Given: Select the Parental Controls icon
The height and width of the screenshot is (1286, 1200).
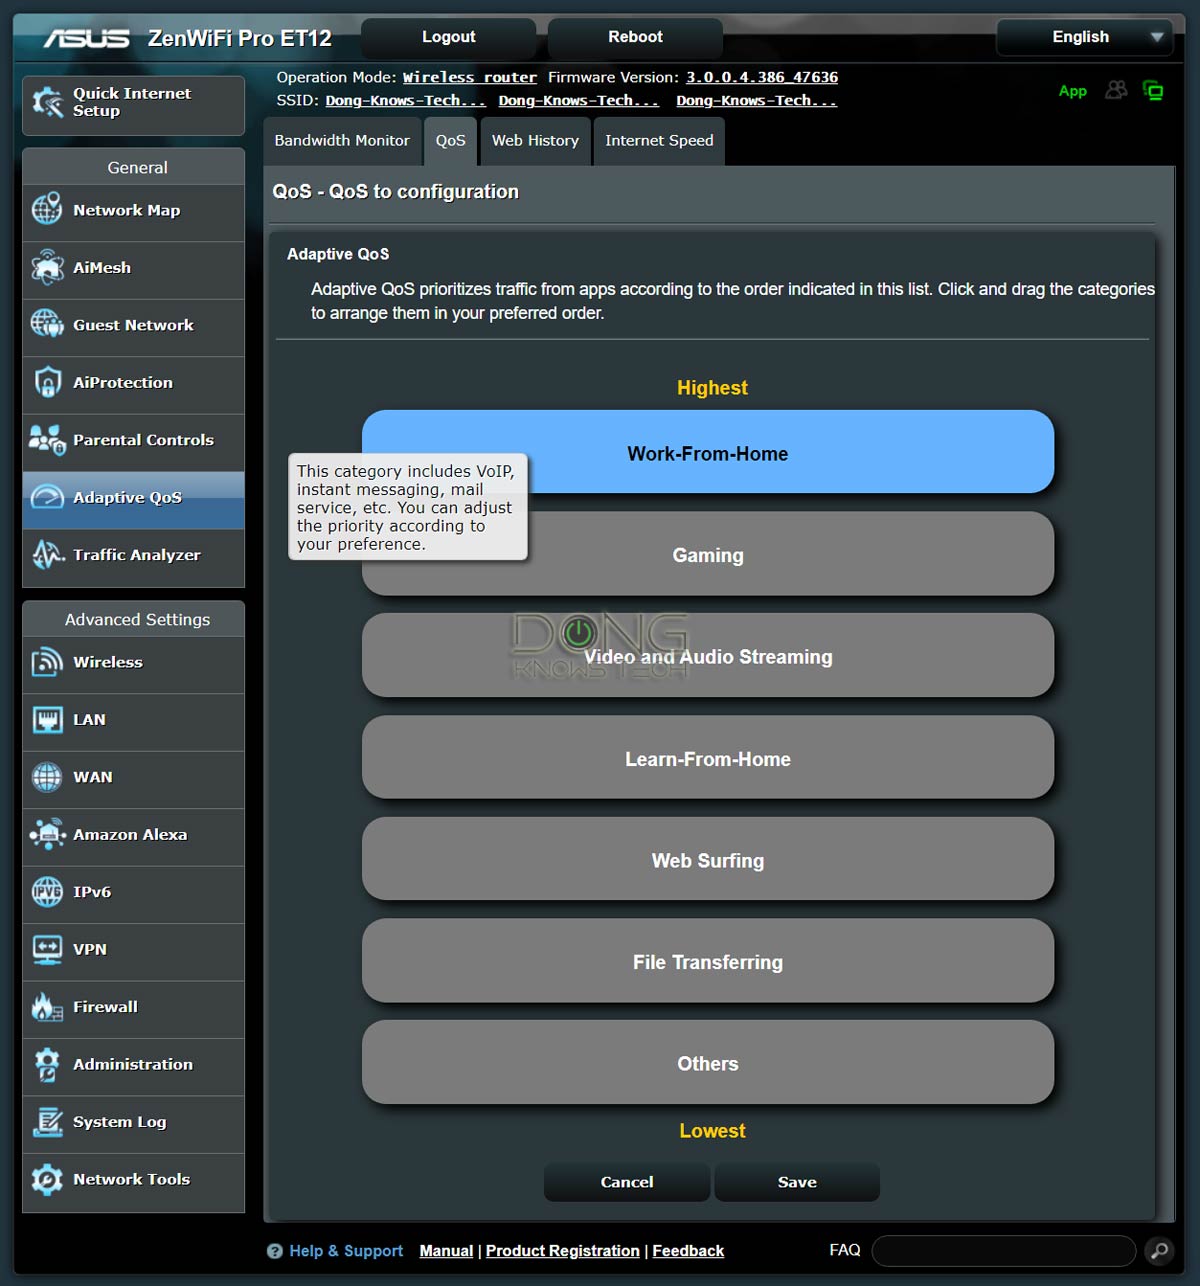Looking at the screenshot, I should click(x=47, y=440).
